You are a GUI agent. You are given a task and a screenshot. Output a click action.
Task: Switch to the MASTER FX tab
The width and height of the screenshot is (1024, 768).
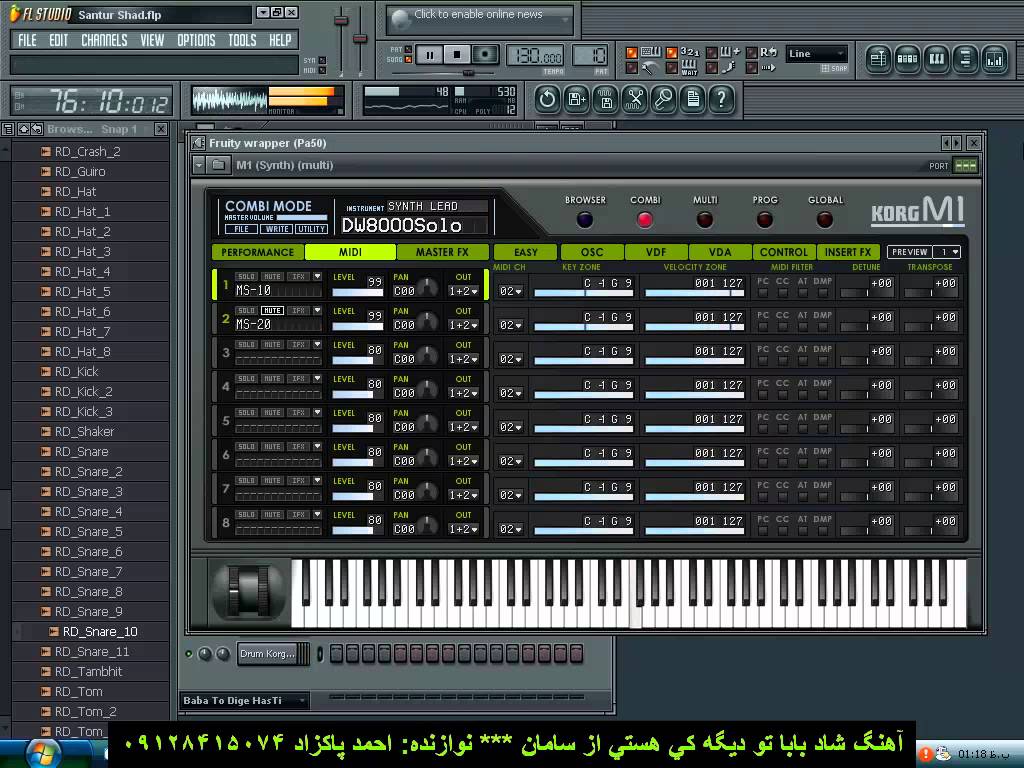point(442,252)
